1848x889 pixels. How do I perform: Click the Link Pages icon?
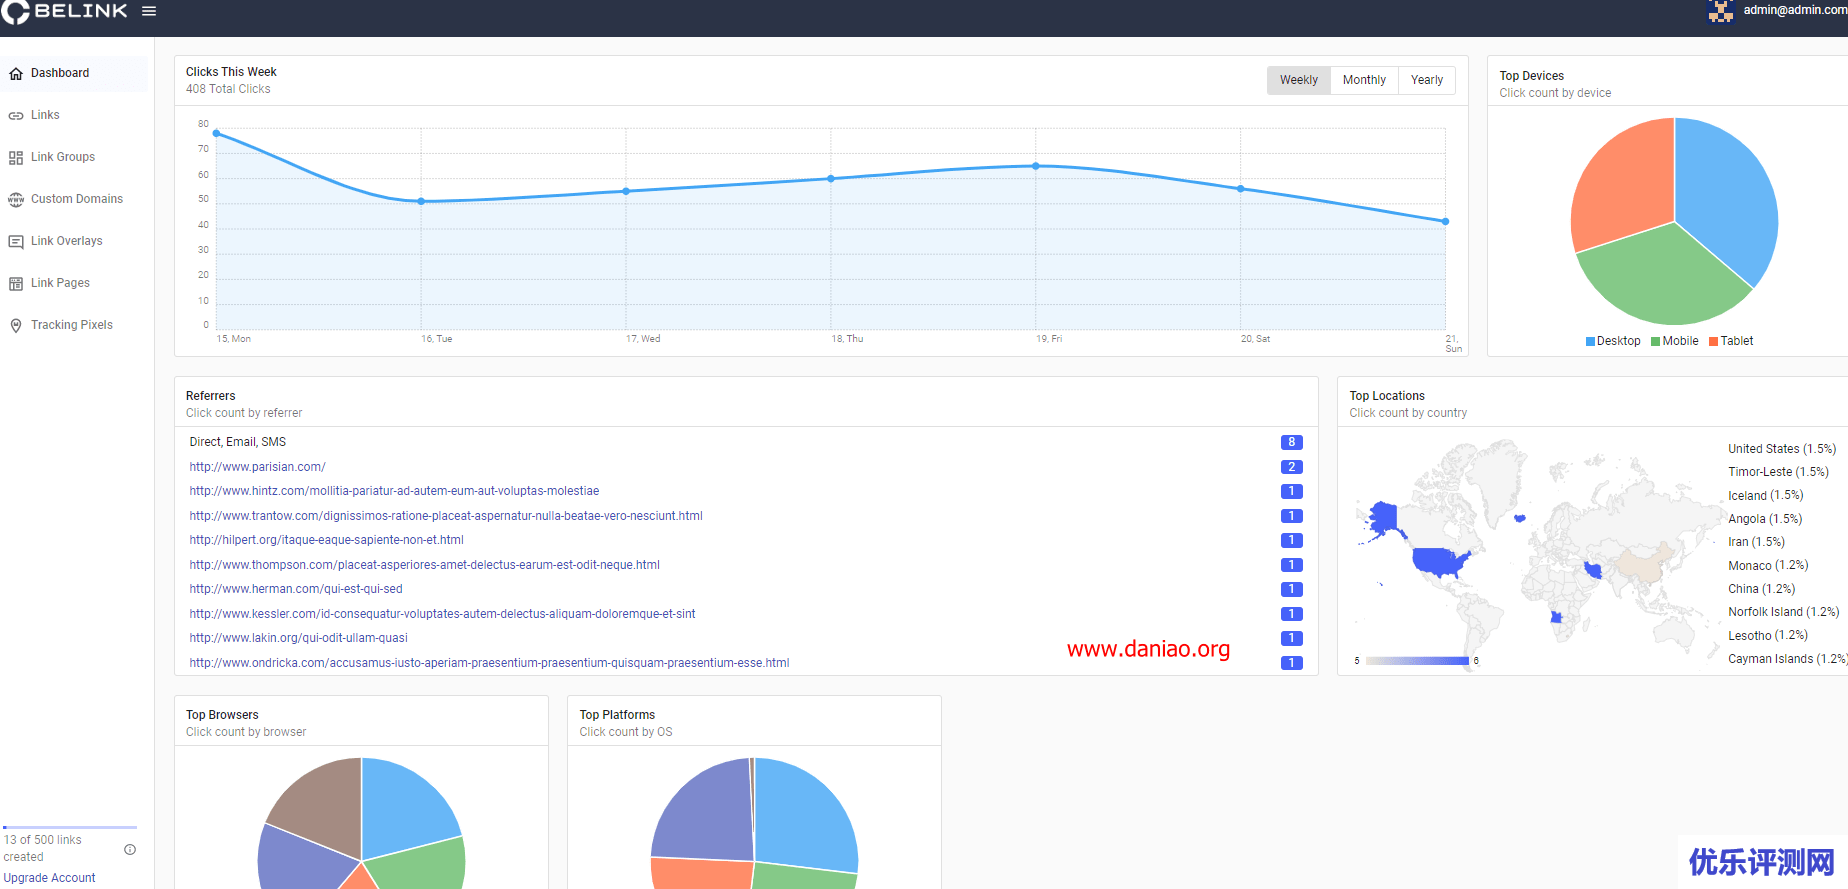[16, 284]
